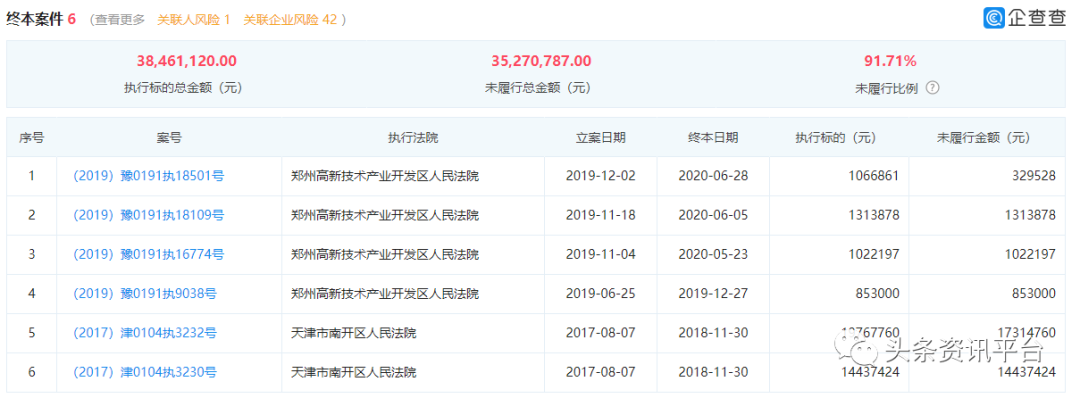Open case (2019) 豫0191执18109号
This screenshot has width=1080, height=398.
click(x=148, y=215)
